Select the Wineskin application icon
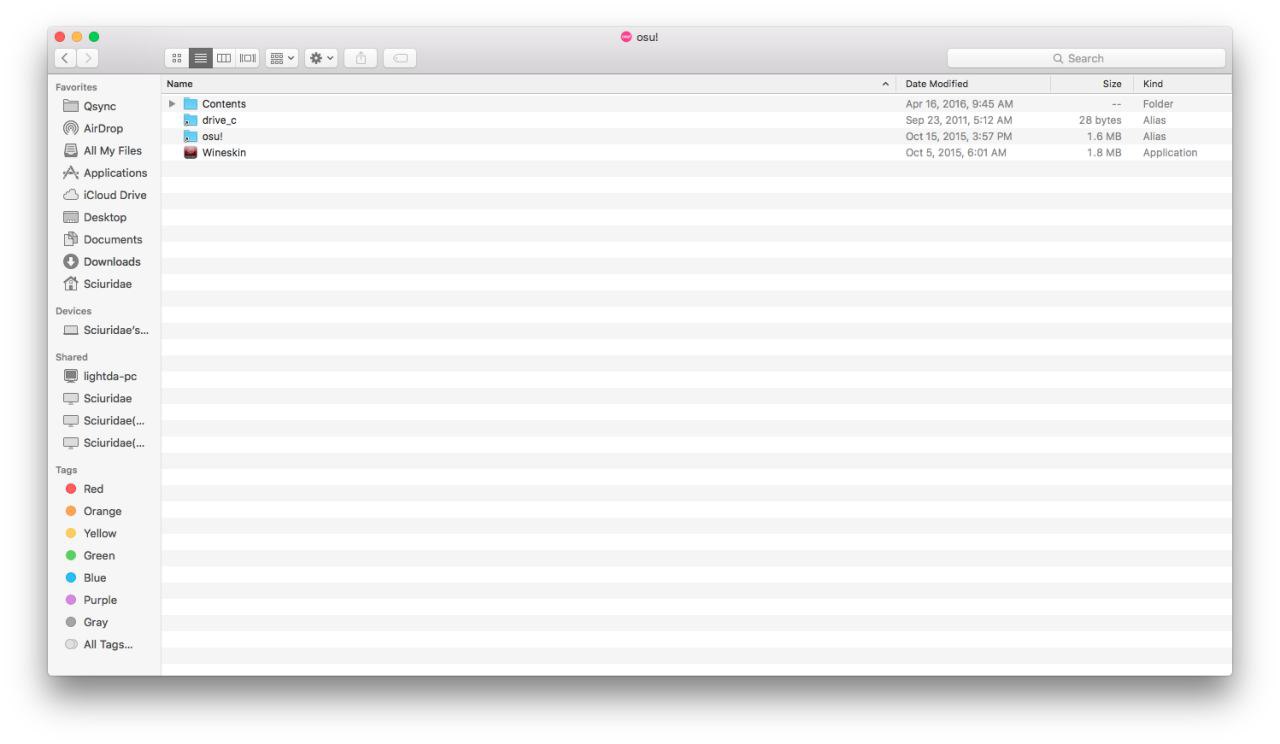 [191, 152]
